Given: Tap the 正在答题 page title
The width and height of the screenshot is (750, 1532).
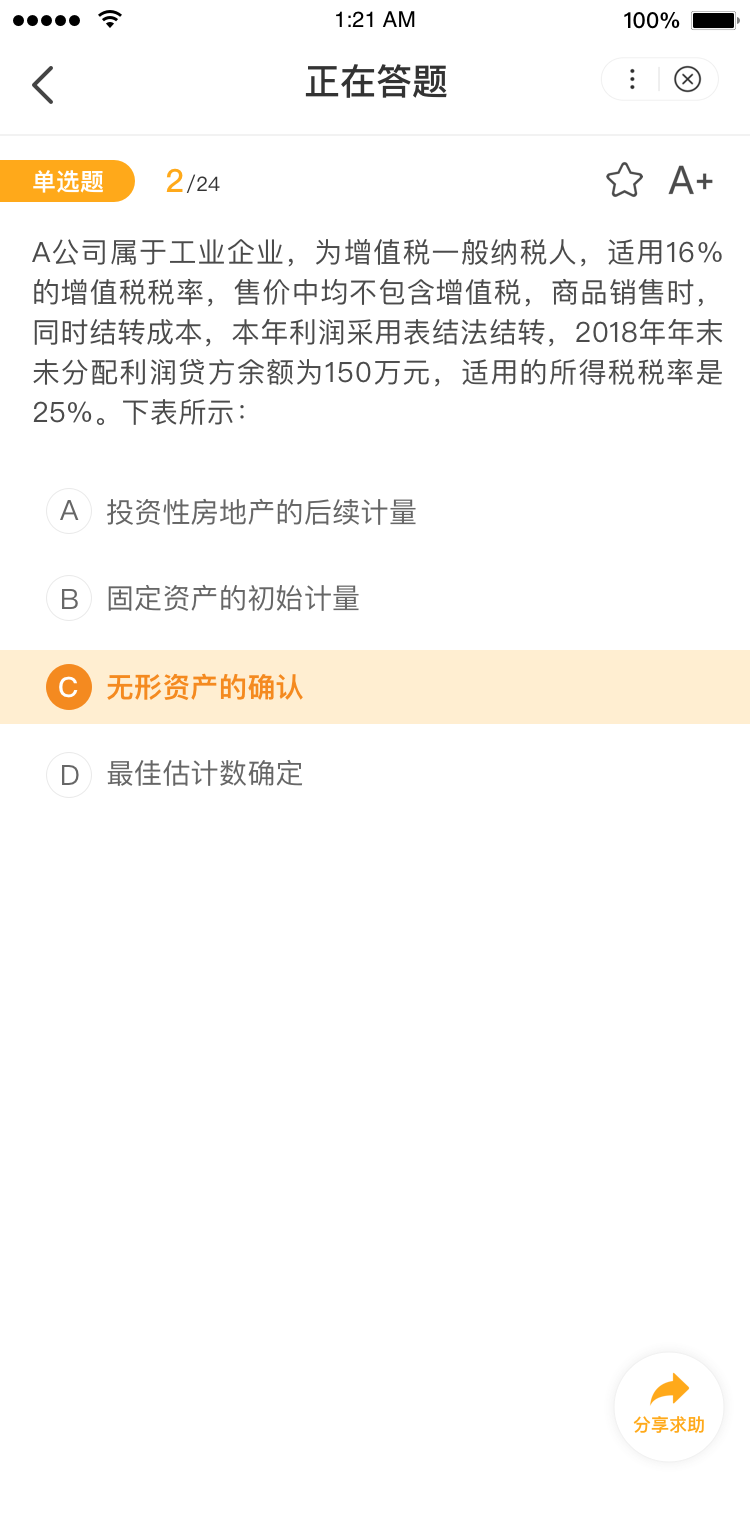Looking at the screenshot, I should (x=376, y=82).
